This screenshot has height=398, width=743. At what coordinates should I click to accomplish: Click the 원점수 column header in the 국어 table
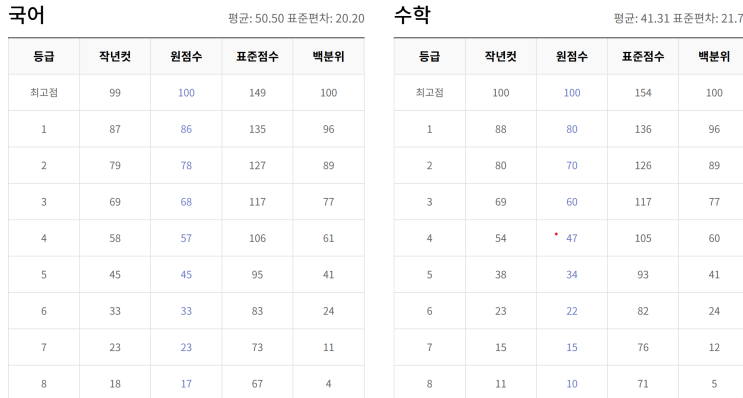click(x=186, y=56)
